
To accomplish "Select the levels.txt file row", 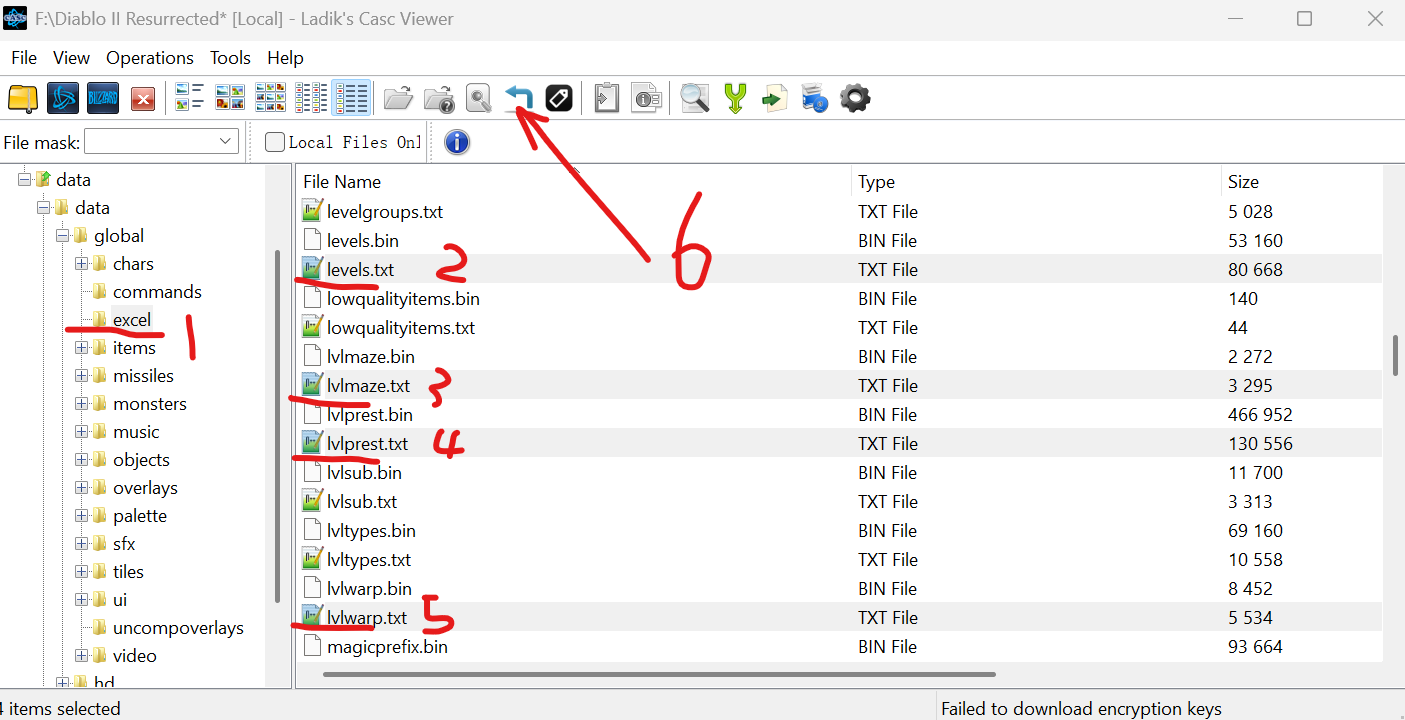I will 840,270.
